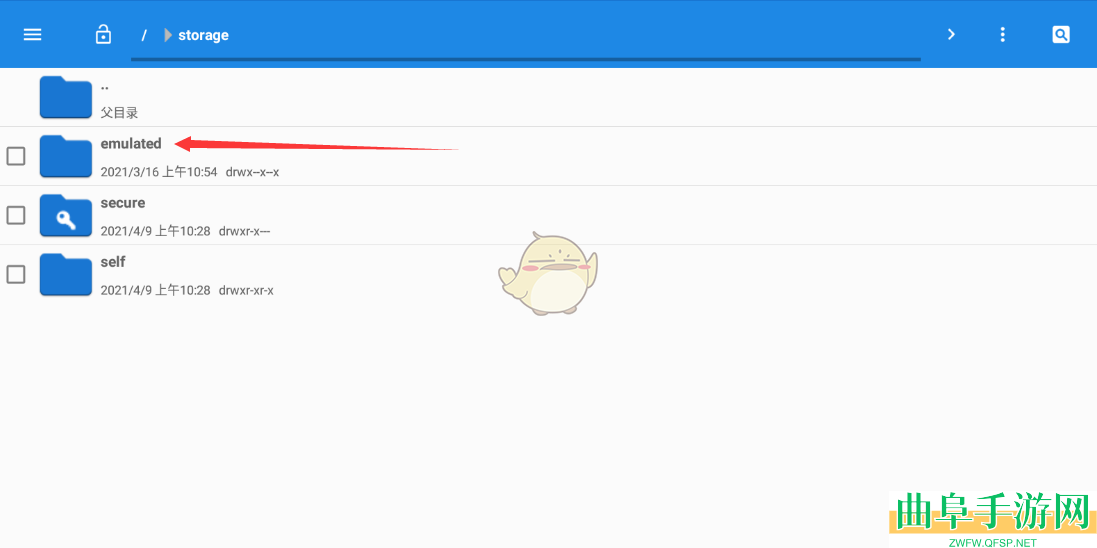Select the root slash breadcrumb

click(x=143, y=35)
